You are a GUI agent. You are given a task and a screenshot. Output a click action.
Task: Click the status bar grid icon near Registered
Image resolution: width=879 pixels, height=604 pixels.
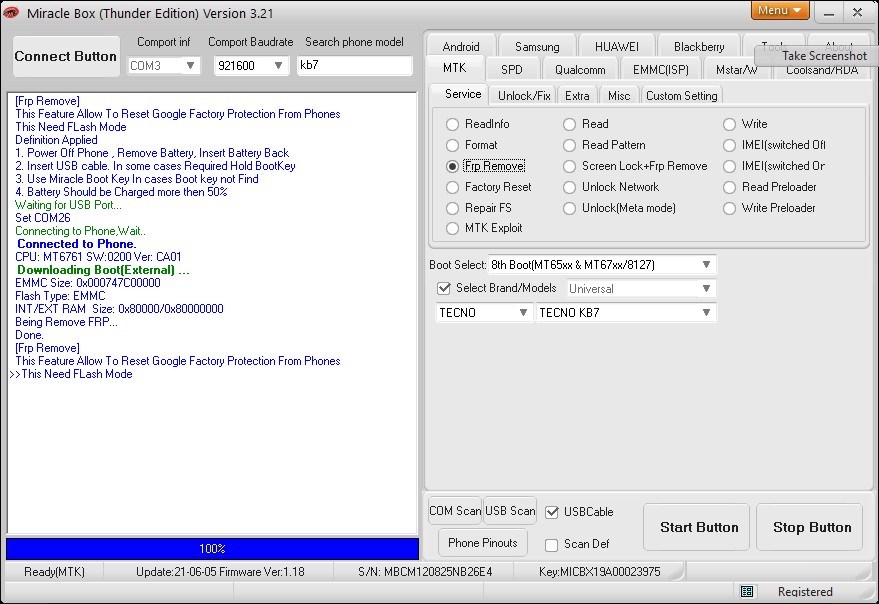(747, 591)
